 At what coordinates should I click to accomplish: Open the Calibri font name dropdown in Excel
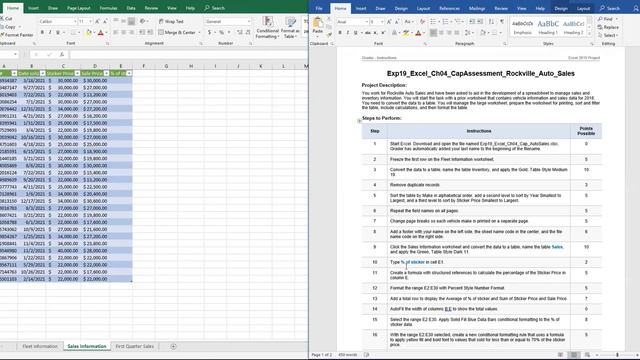click(x=75, y=21)
